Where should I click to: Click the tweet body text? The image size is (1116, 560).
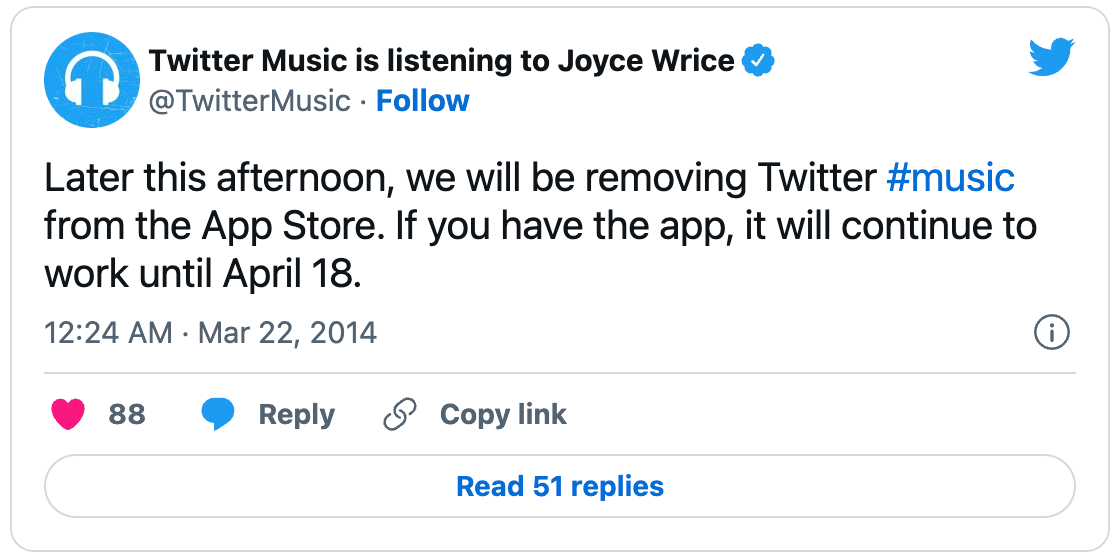541,226
